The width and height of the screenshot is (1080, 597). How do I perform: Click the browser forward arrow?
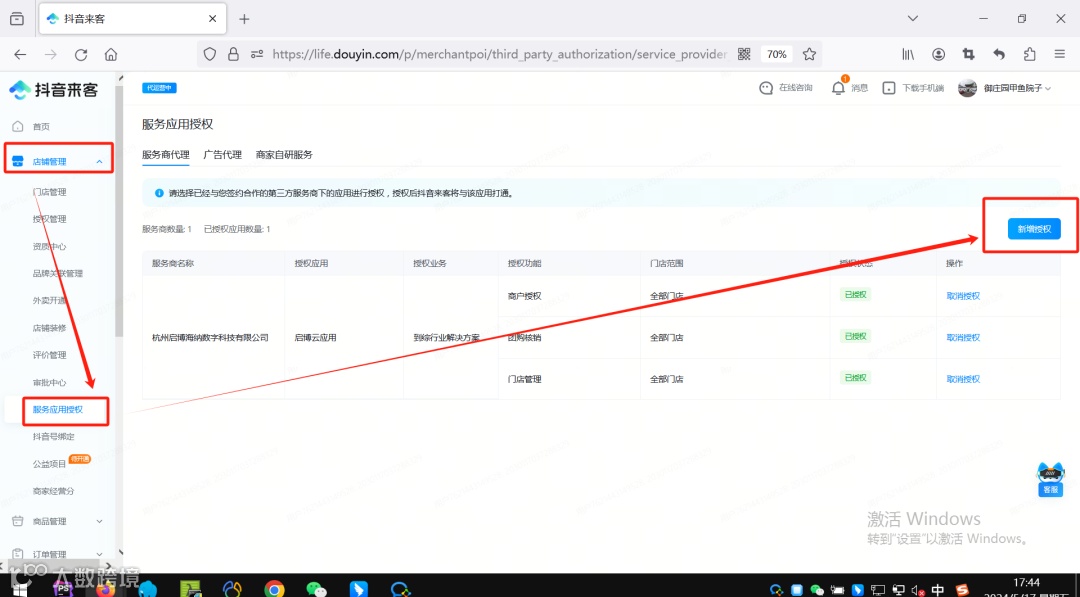[50, 54]
